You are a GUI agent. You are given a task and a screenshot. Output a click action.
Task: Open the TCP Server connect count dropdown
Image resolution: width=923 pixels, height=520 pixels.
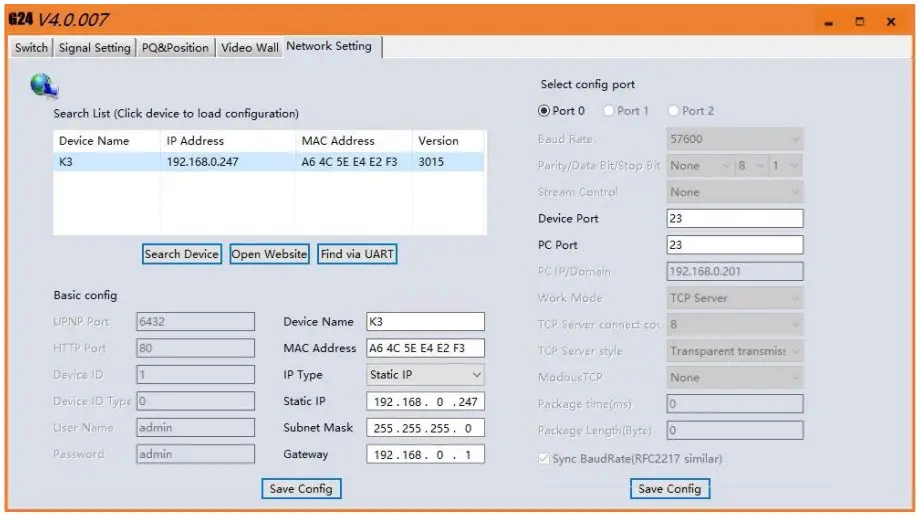pyautogui.click(x=735, y=325)
